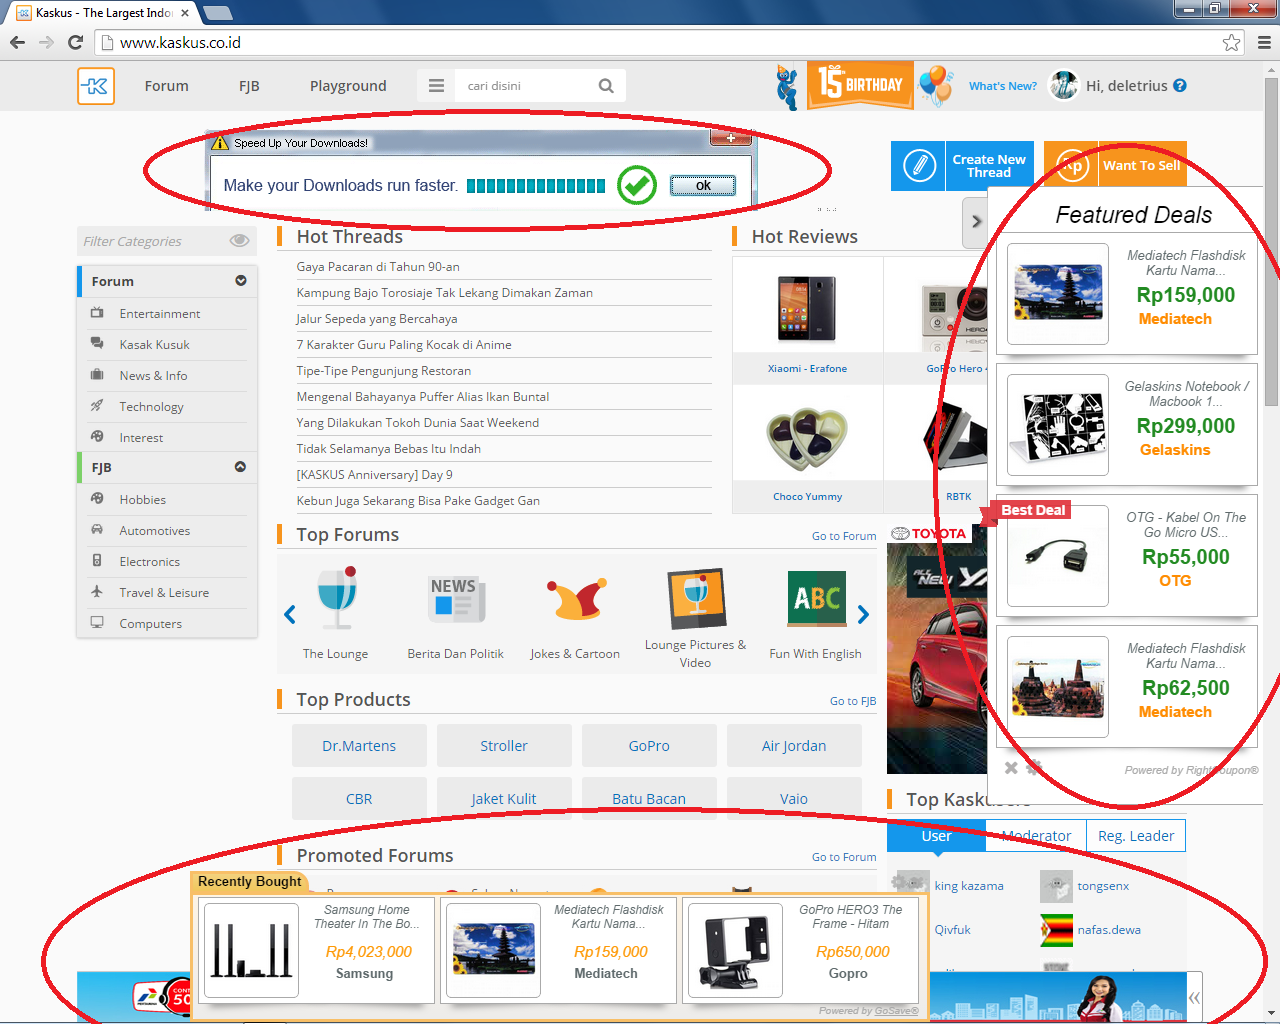Click the Kasak Kusuk chat icon

97,344
